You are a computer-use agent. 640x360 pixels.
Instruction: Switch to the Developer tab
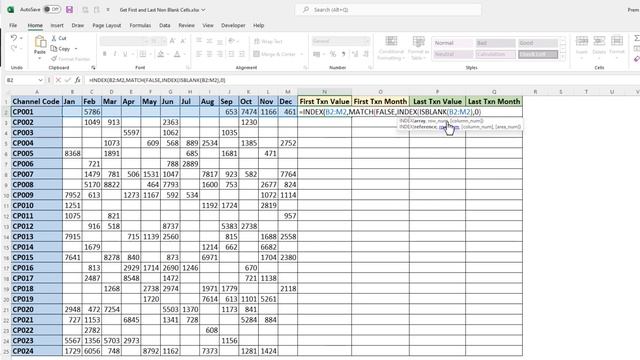point(233,25)
